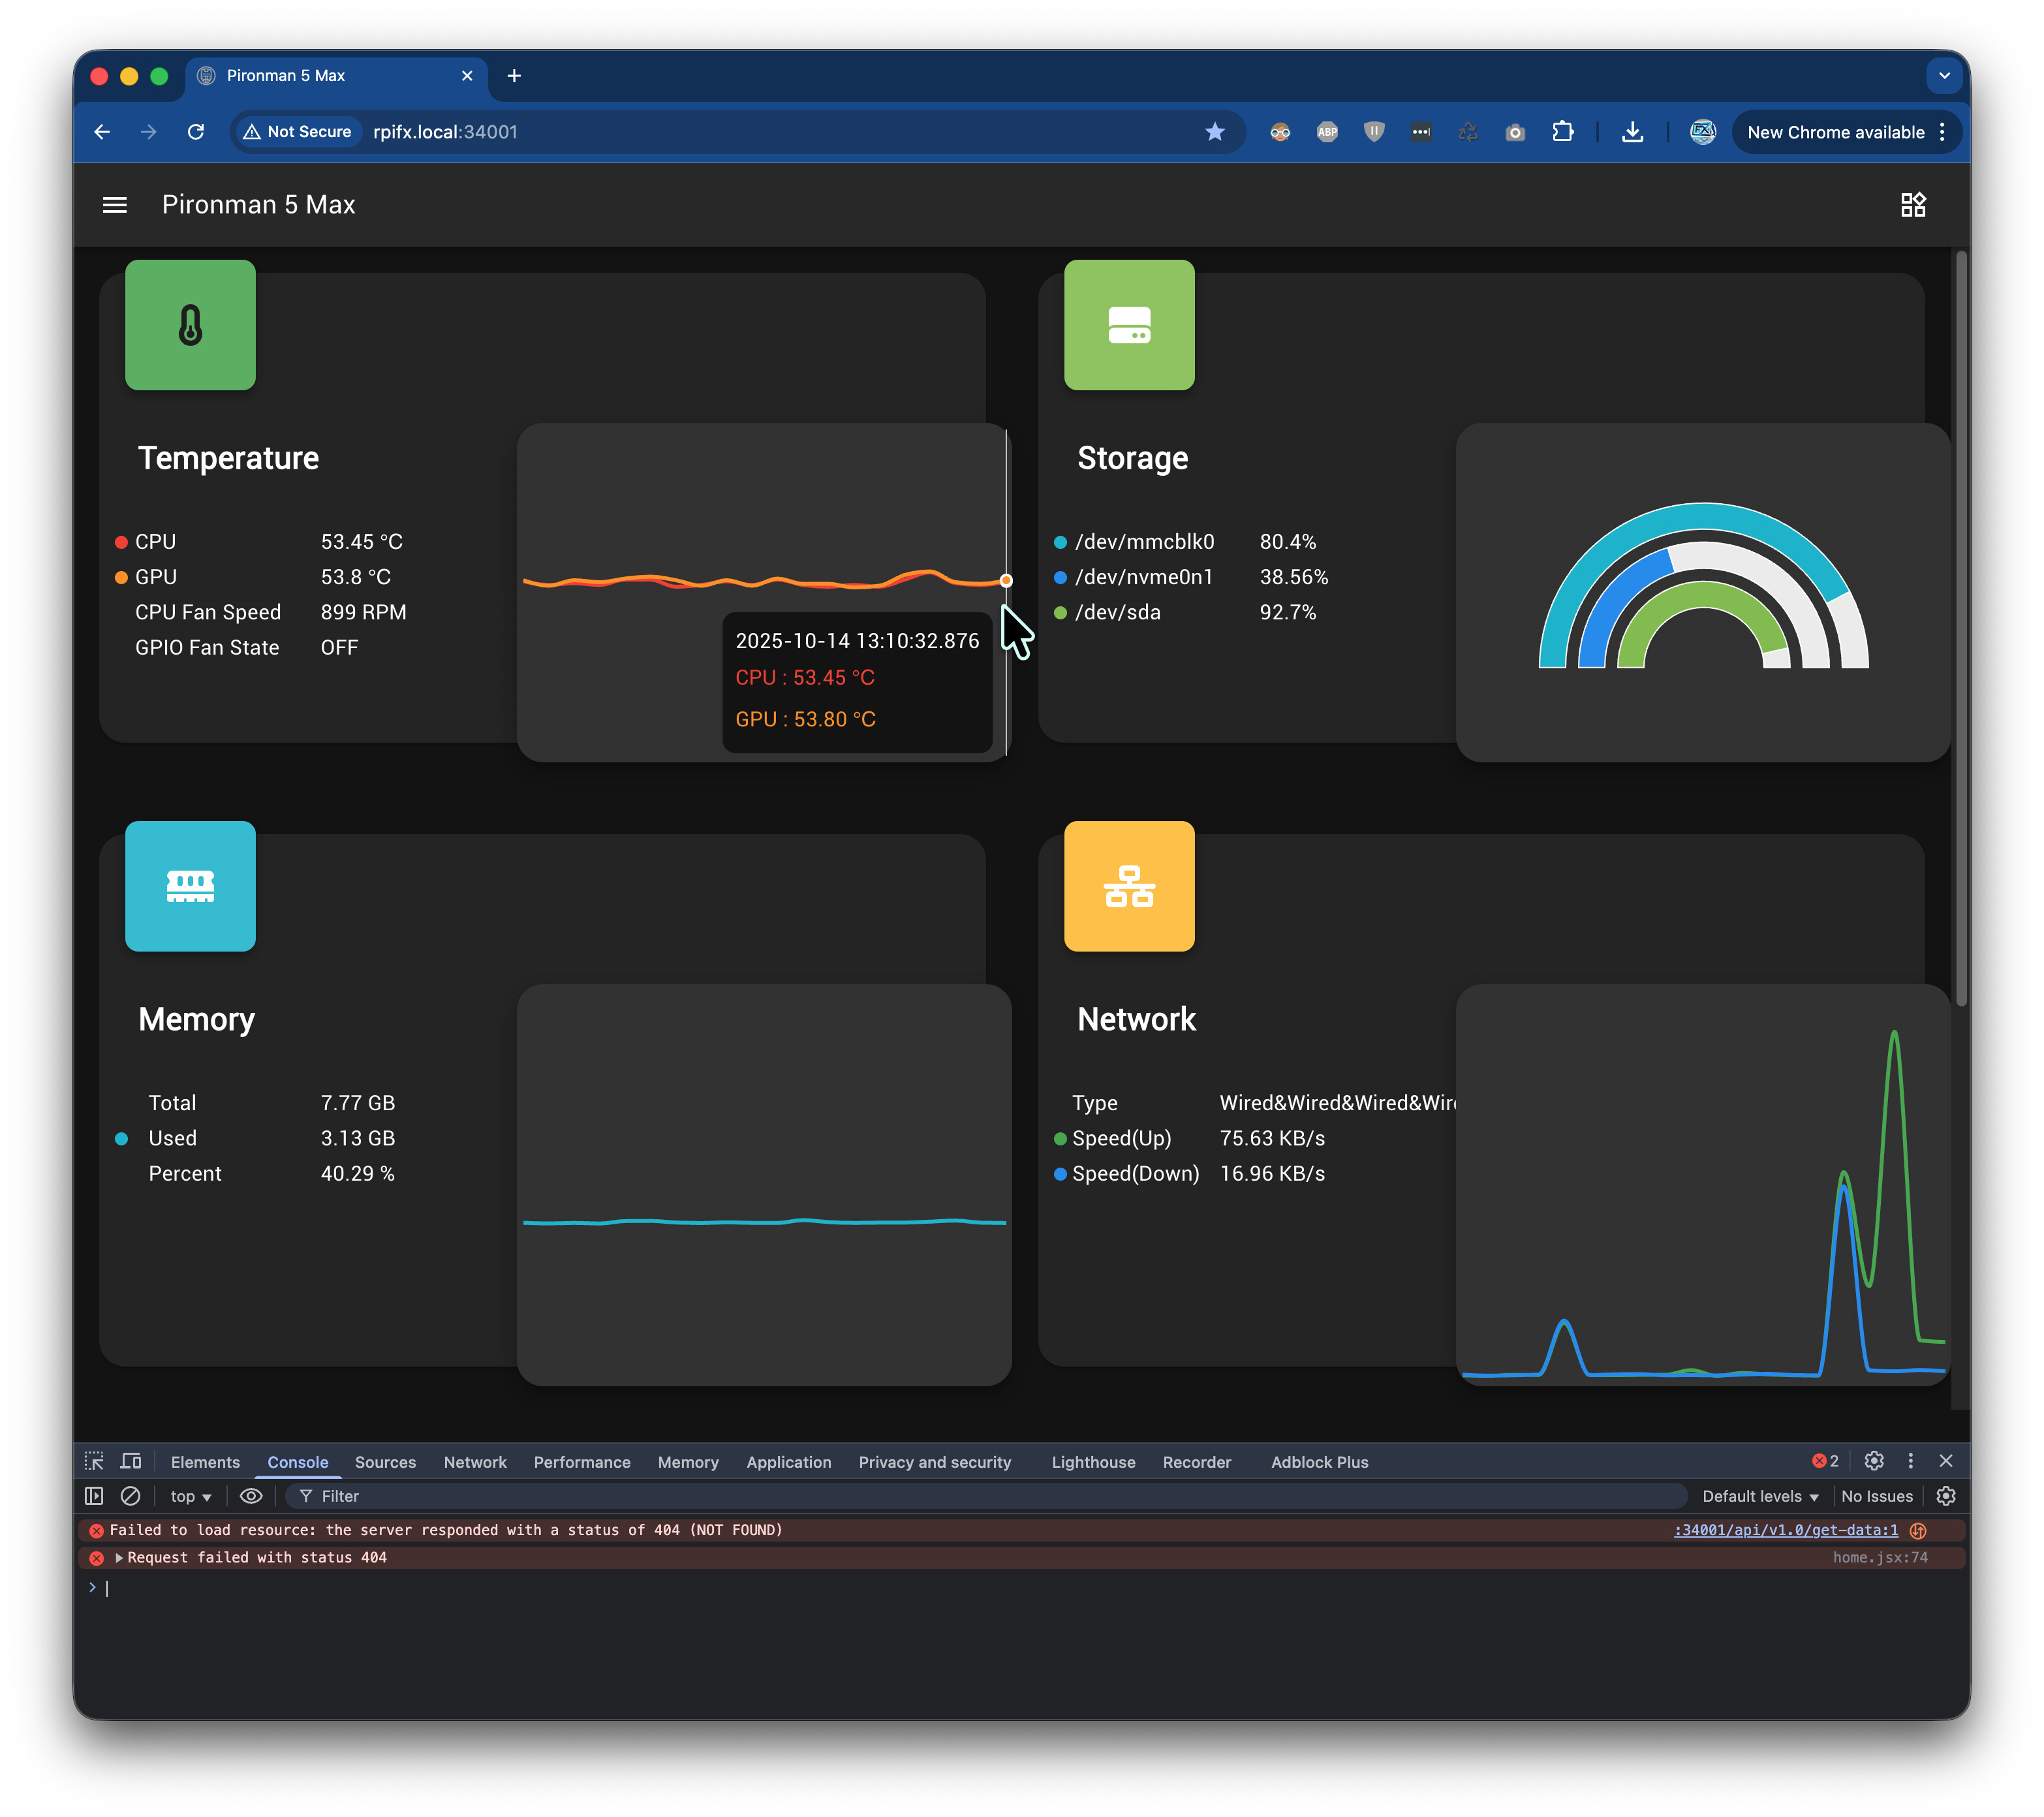The height and width of the screenshot is (1817, 2044).
Task: Open the get-data:1 error source link
Action: coord(1786,1530)
